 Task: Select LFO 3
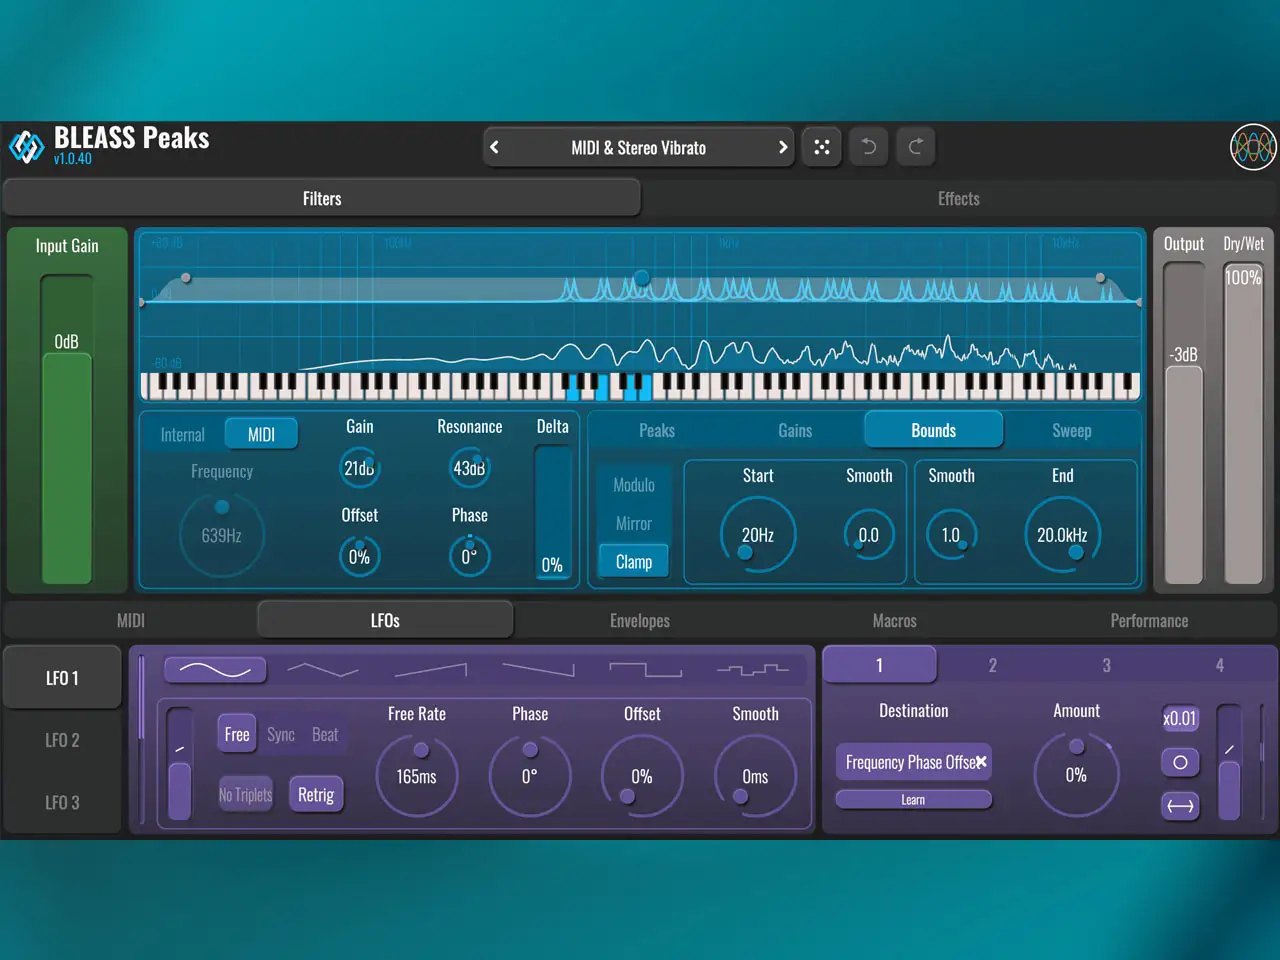tap(62, 802)
